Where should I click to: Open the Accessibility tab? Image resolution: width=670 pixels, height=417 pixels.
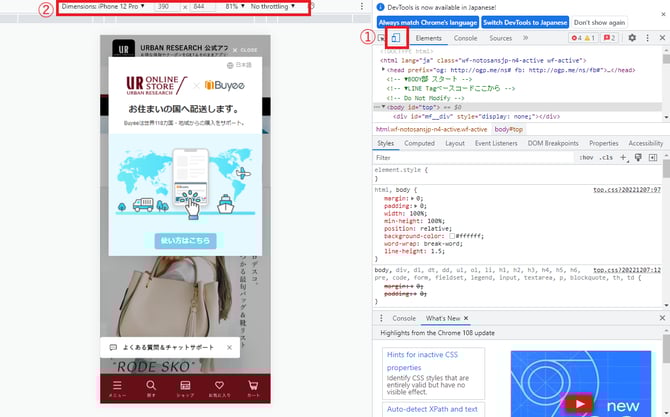pos(646,143)
